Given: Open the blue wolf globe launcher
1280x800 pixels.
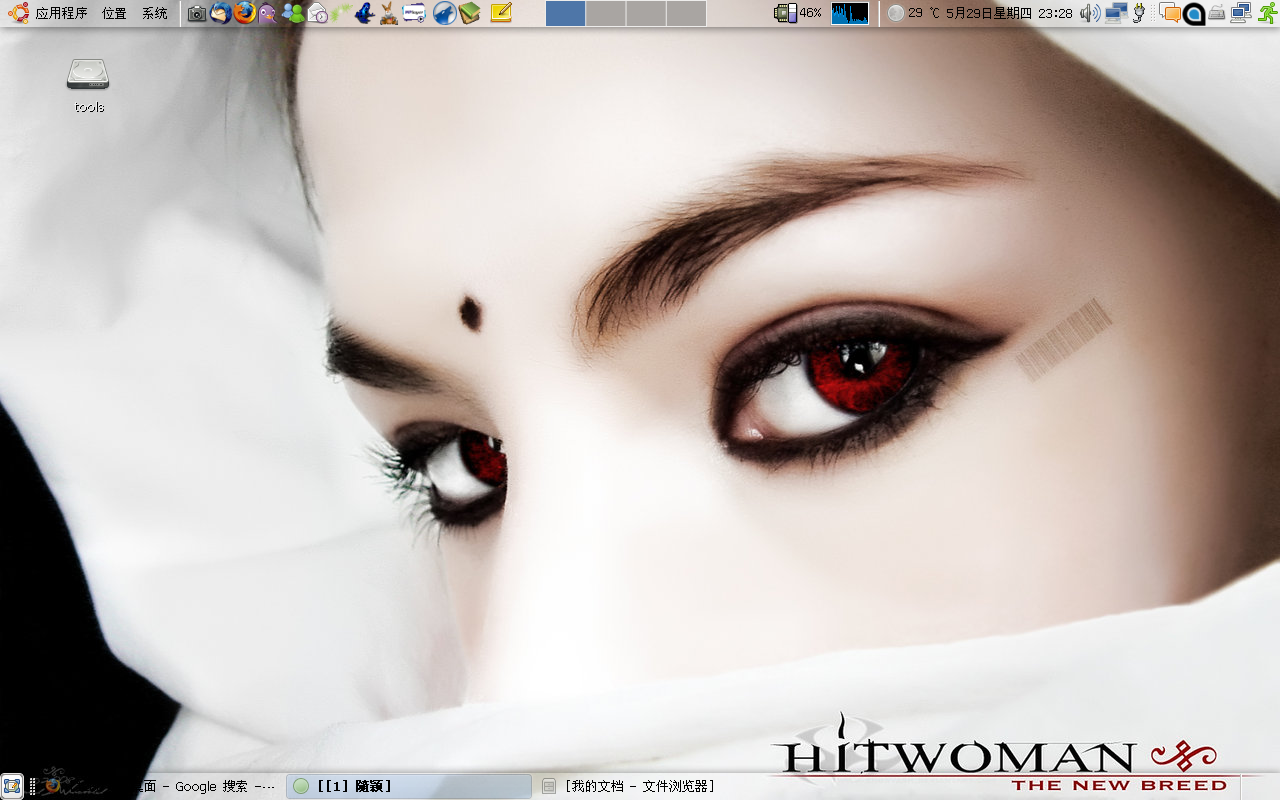Looking at the screenshot, I should point(445,13).
